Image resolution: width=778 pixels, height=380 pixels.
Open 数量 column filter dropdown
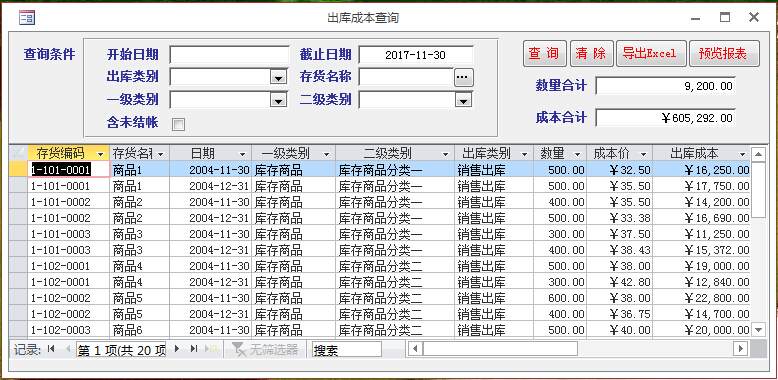tap(578, 153)
